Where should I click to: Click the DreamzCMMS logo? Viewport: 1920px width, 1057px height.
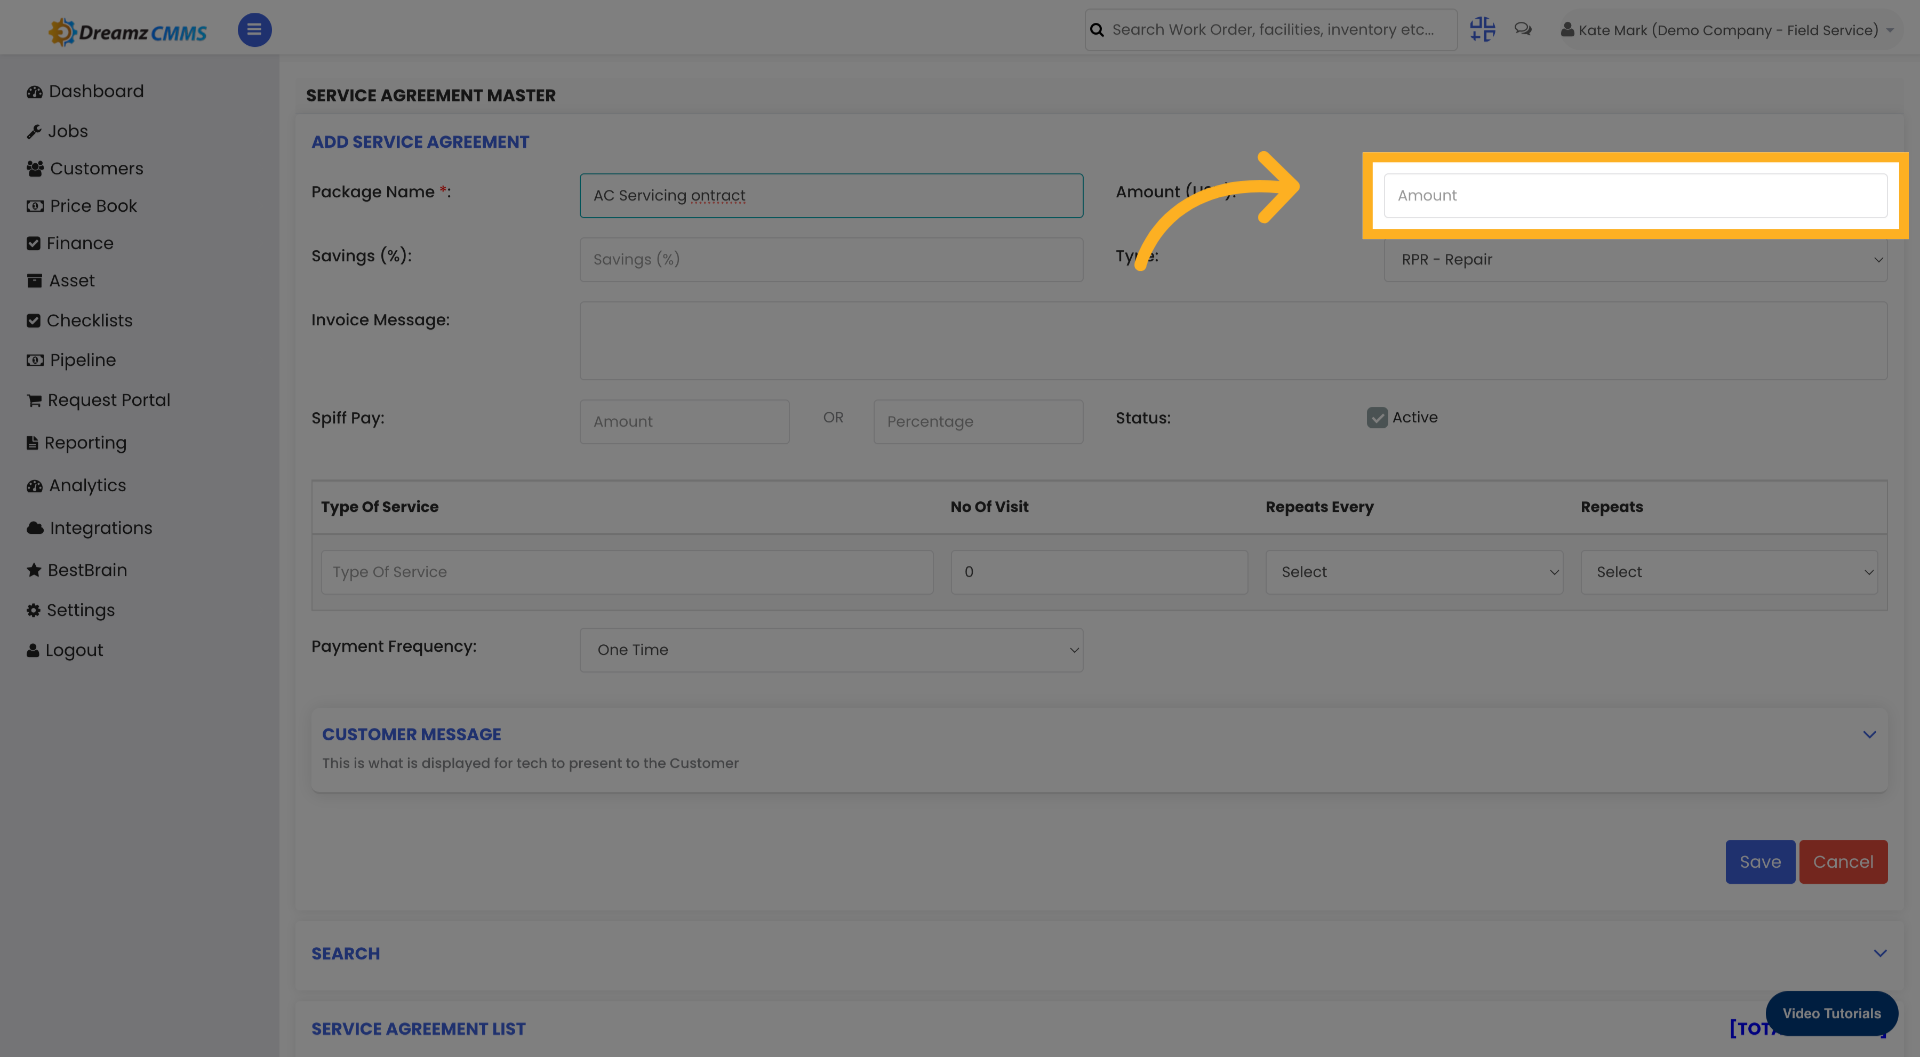[127, 30]
